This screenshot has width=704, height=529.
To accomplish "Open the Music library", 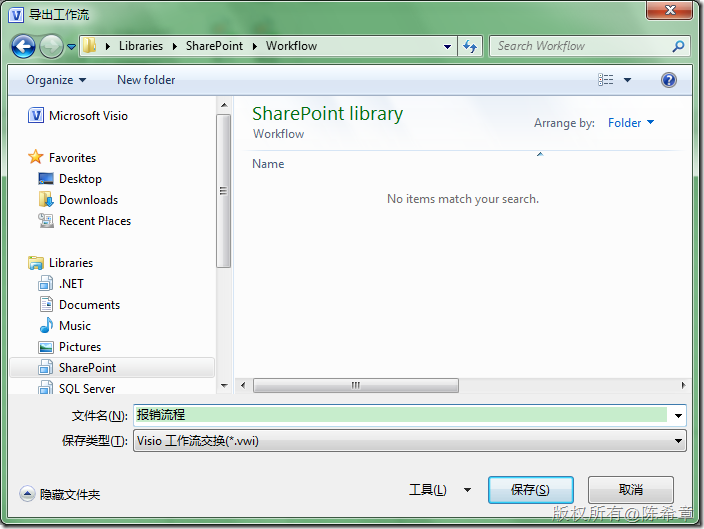I will tap(75, 326).
